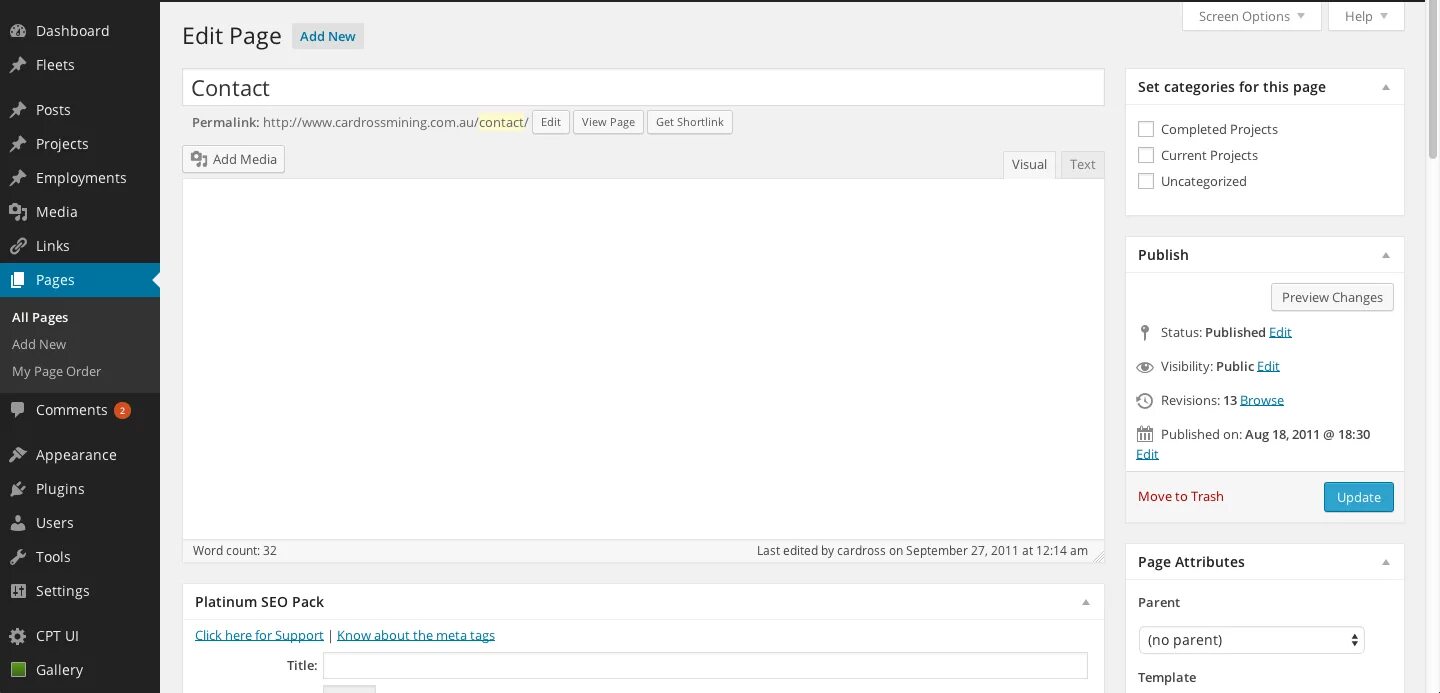1440x693 pixels.
Task: Click the Comments speech bubble icon
Action: coord(18,410)
